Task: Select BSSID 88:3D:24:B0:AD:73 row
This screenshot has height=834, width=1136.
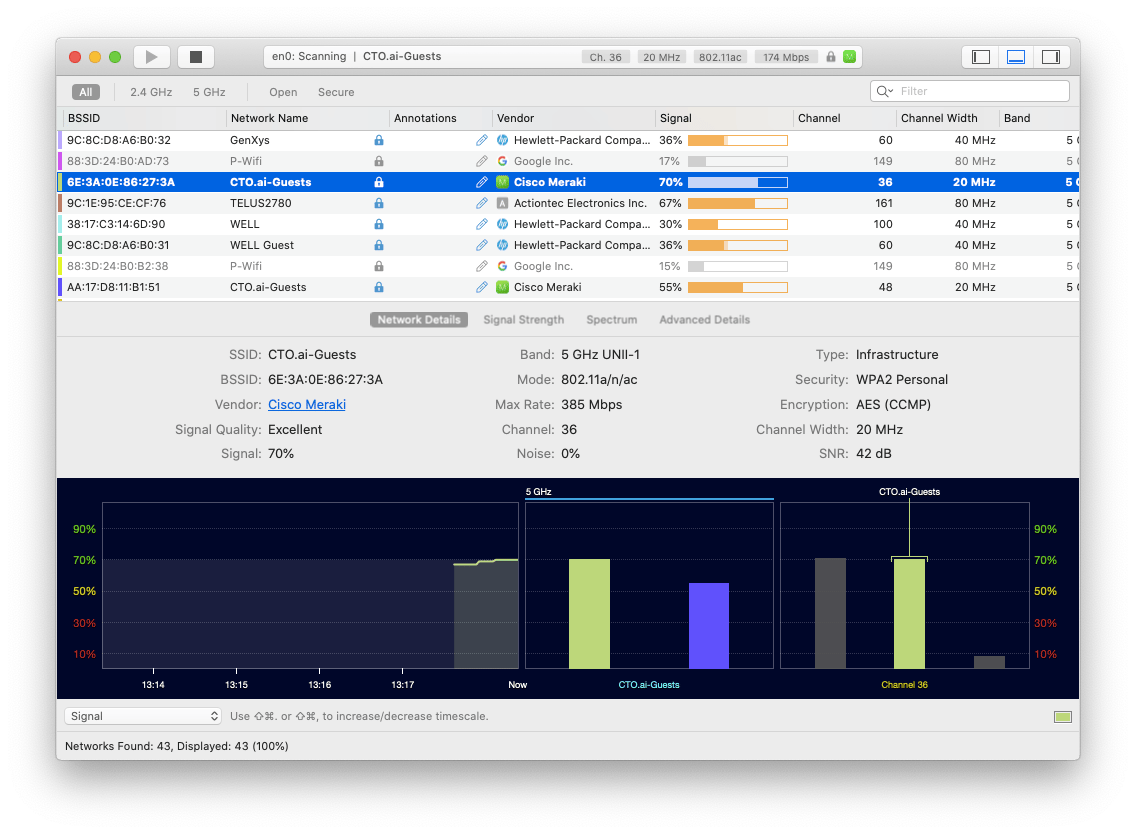Action: pyautogui.click(x=568, y=161)
